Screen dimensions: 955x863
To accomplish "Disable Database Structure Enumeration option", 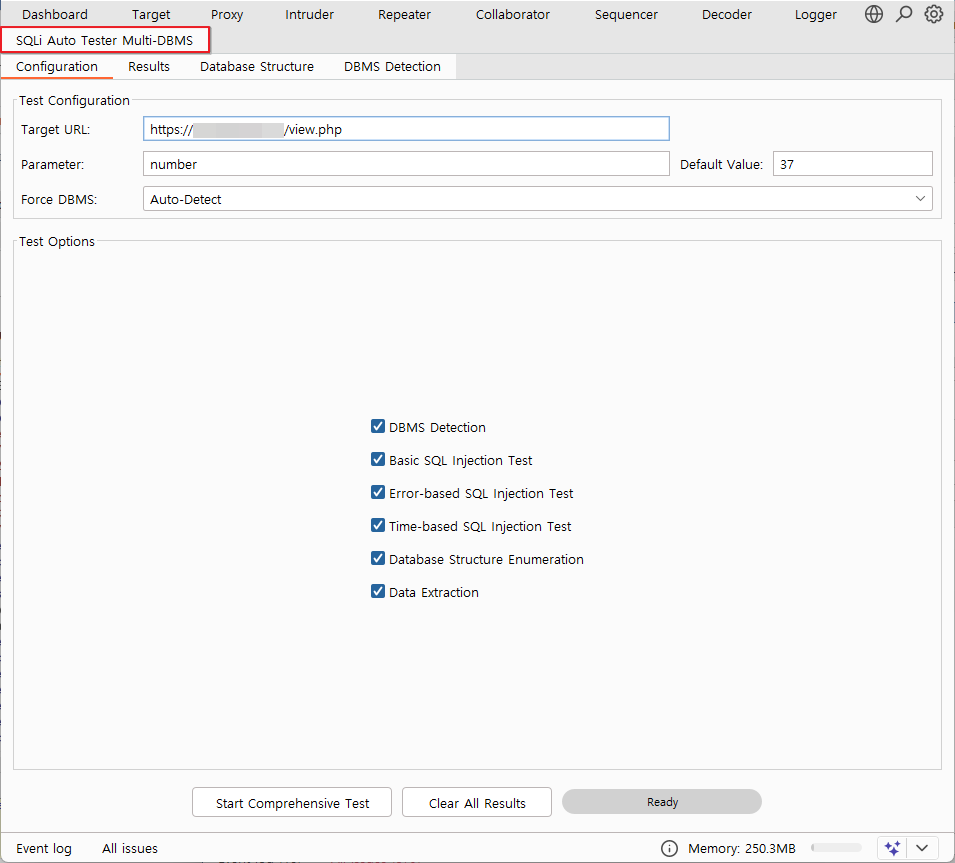I will (x=378, y=558).
